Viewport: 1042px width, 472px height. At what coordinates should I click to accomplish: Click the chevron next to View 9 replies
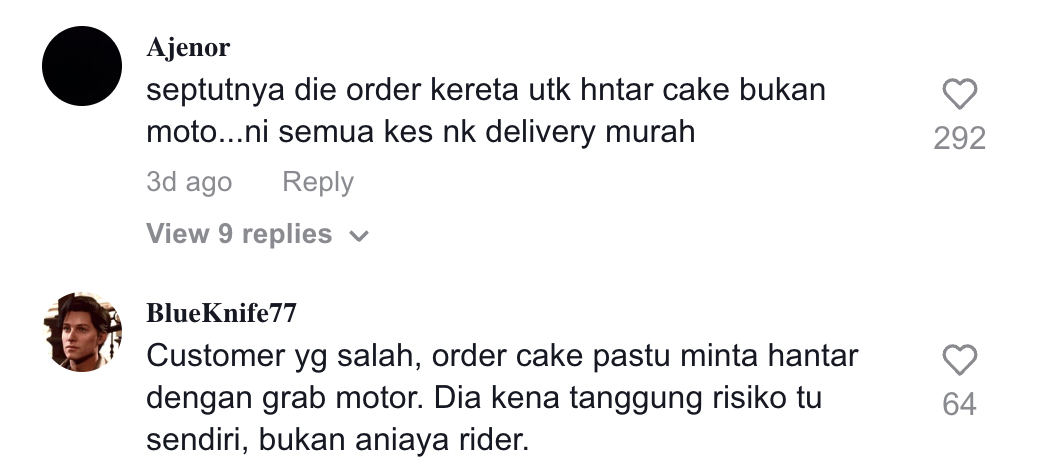(x=359, y=236)
